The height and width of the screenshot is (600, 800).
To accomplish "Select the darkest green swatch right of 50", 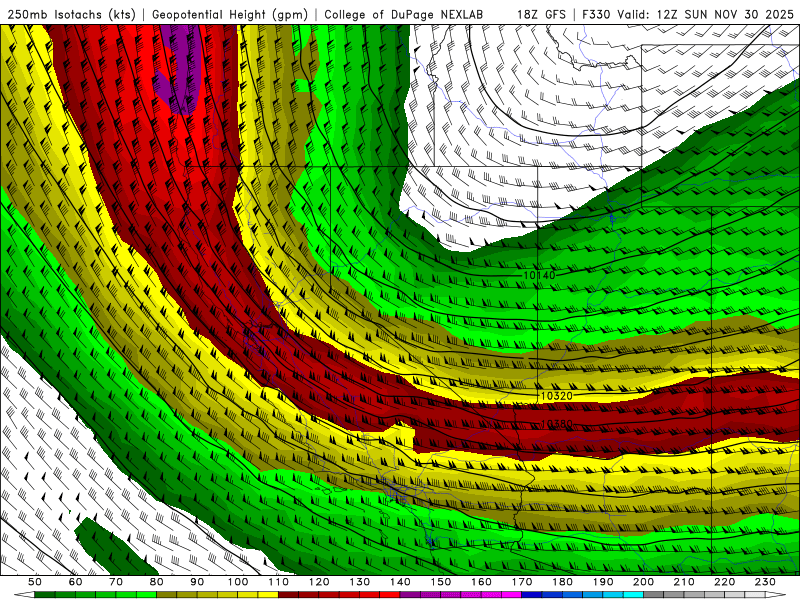I will coord(45,595).
